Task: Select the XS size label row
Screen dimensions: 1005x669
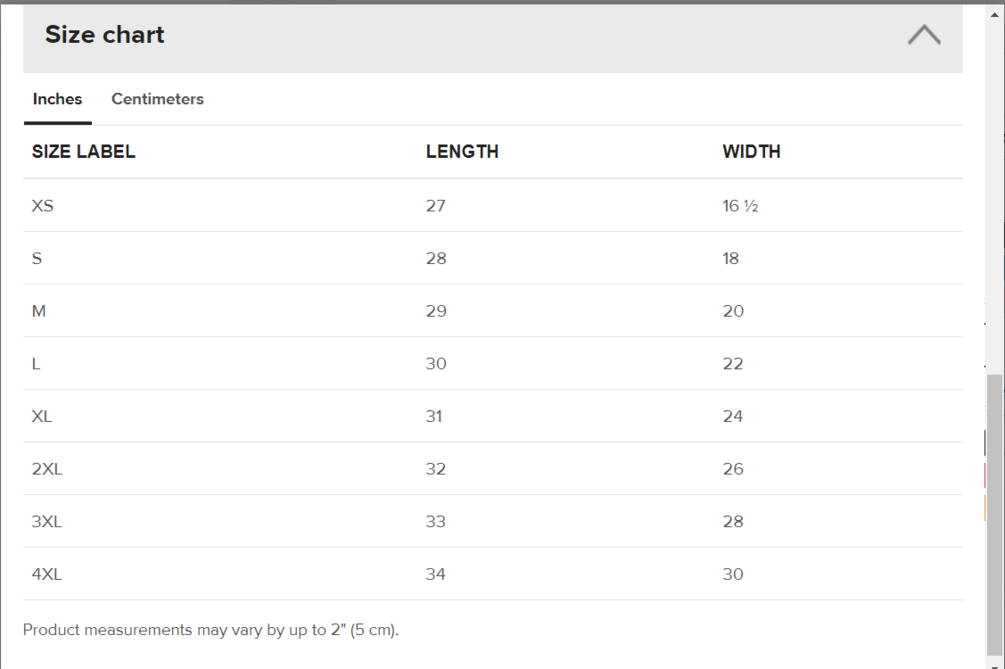Action: (43, 206)
